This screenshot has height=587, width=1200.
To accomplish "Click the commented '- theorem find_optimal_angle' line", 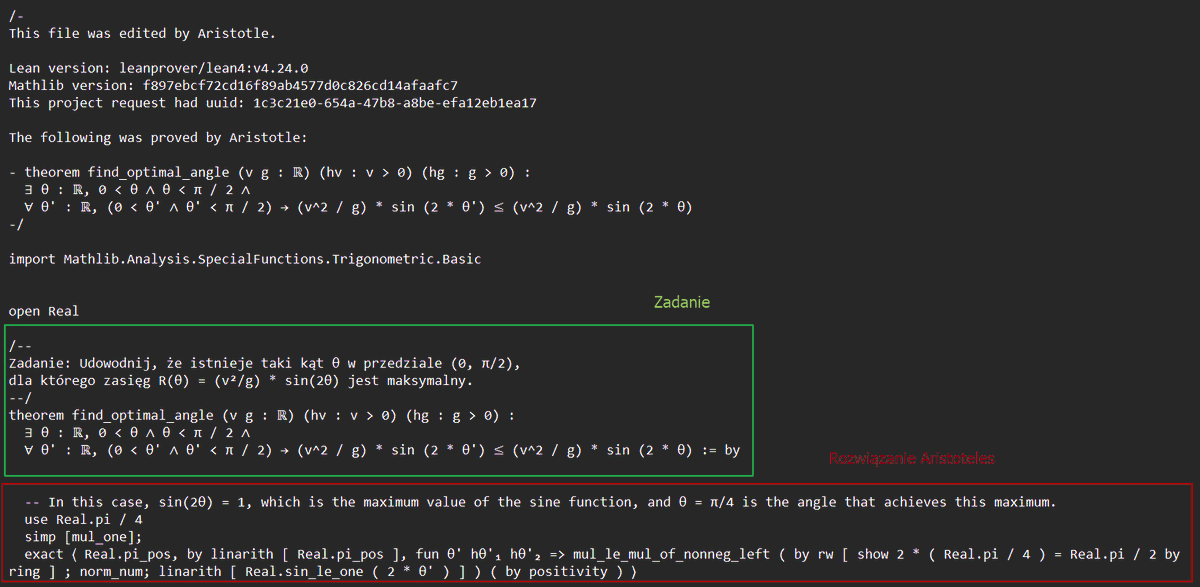I will pos(270,173).
